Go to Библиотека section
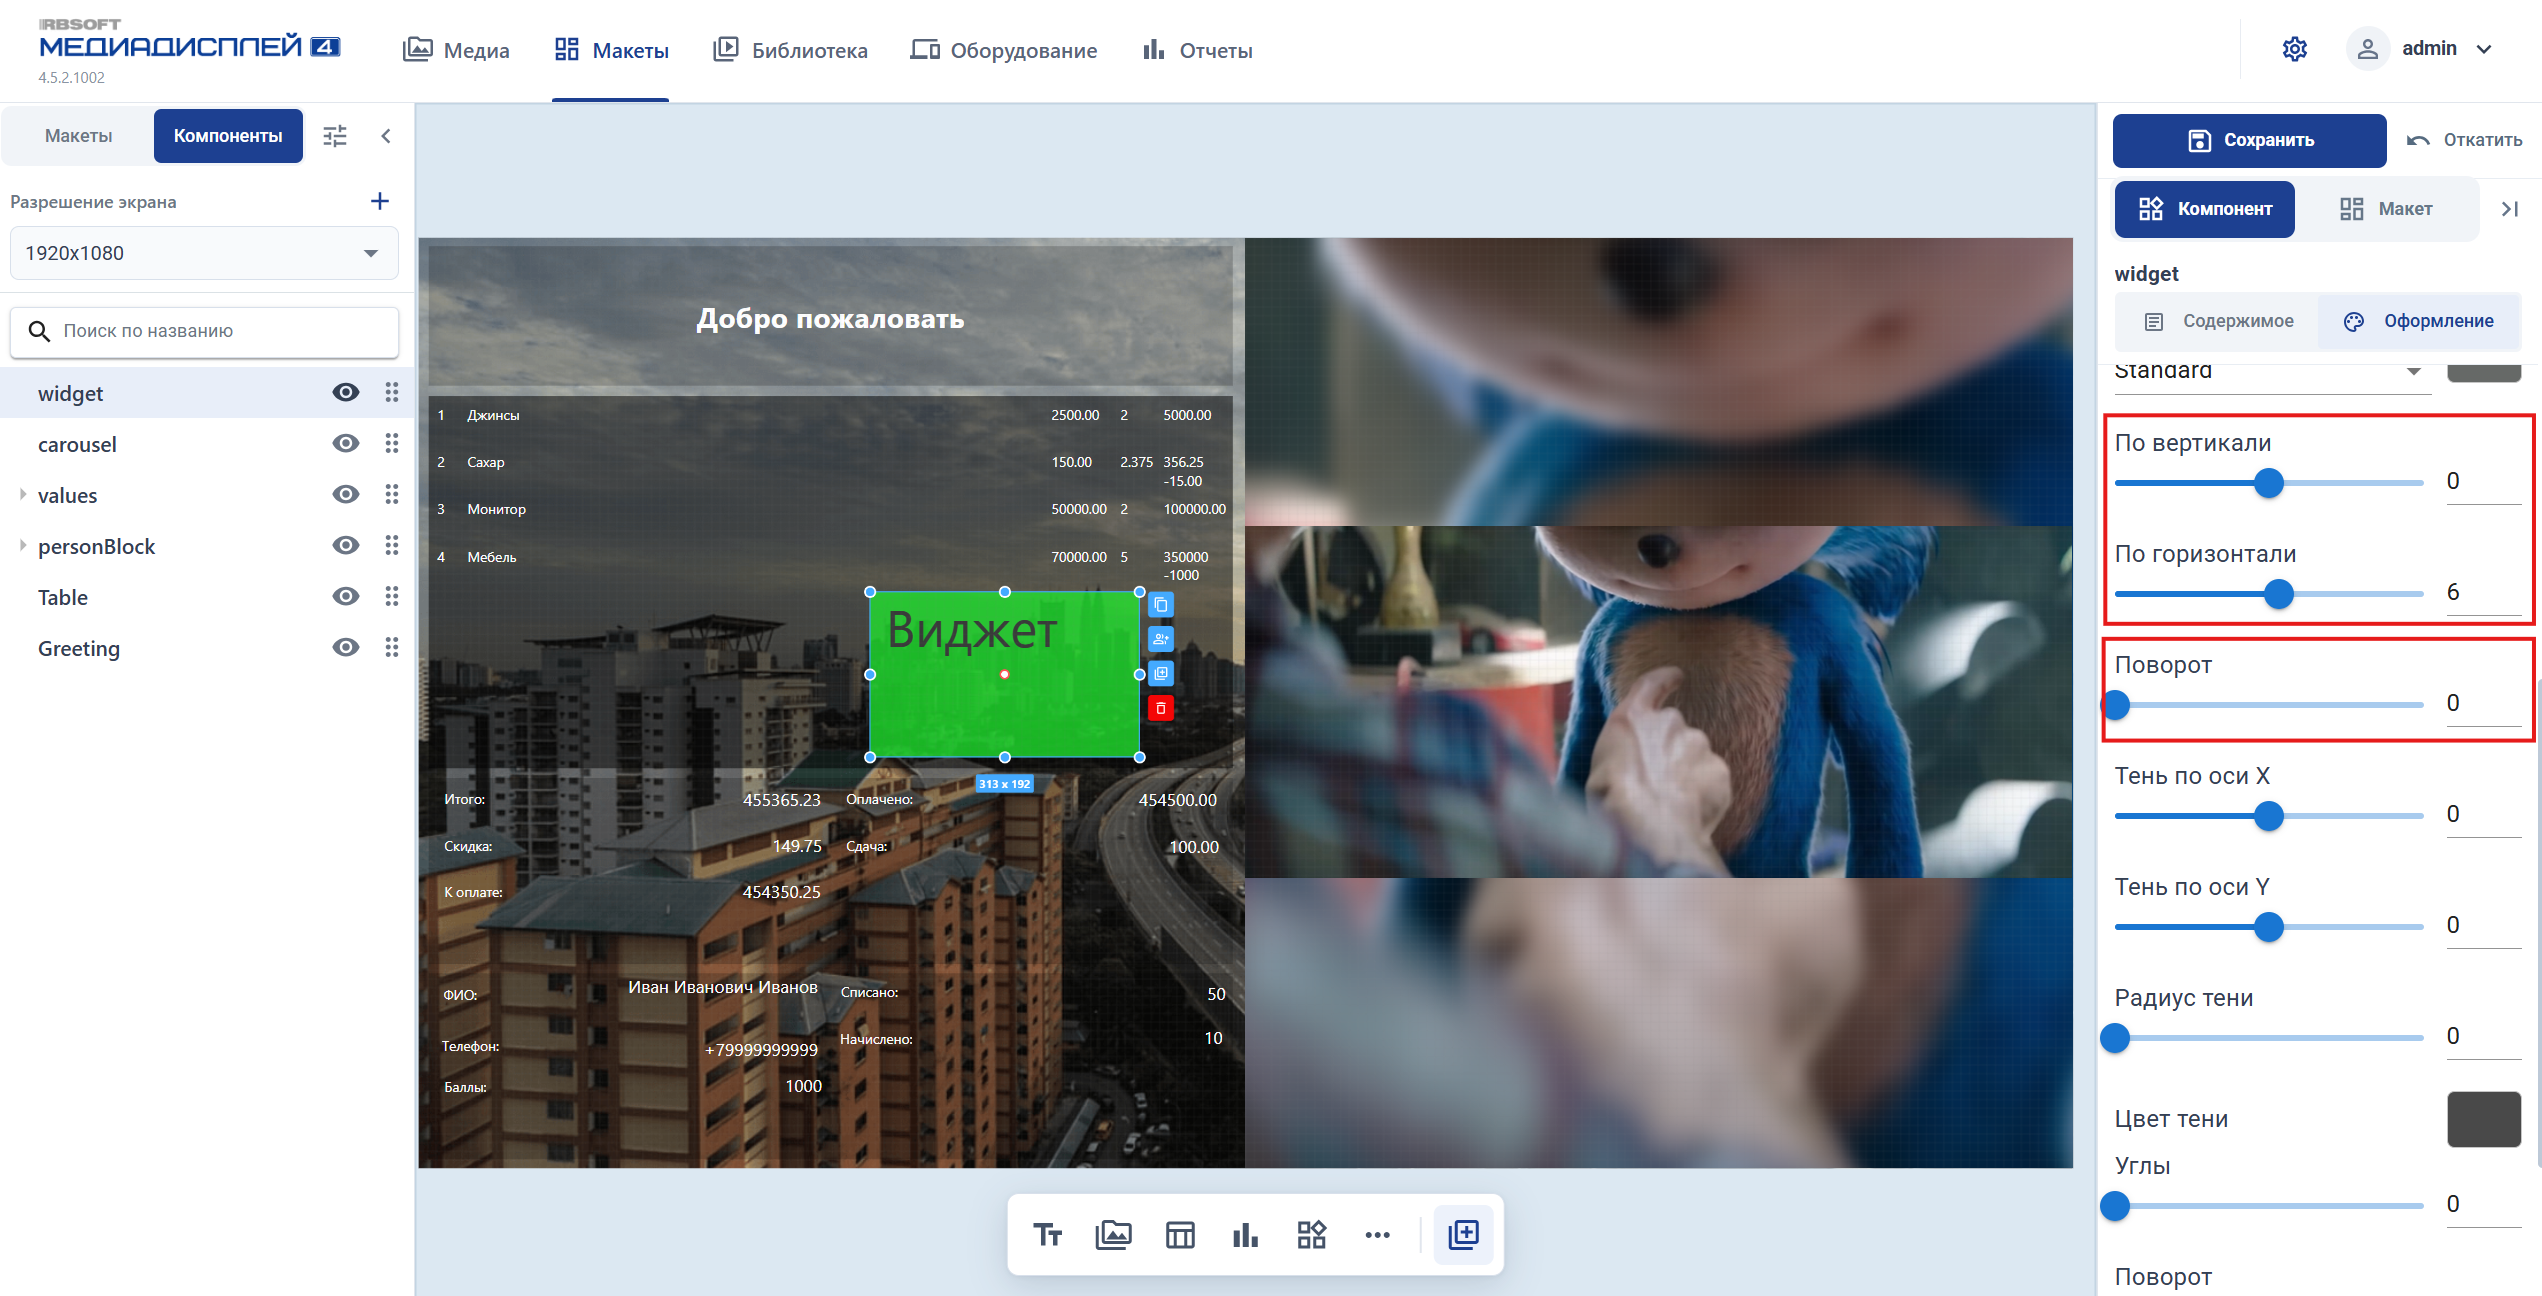Screen dimensions: 2542x1296 (790, 50)
